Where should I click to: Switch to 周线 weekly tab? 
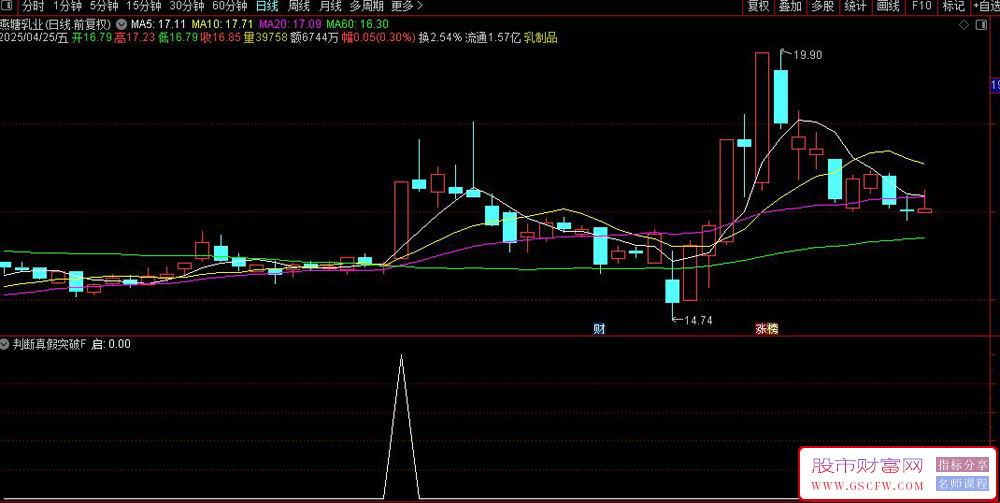pyautogui.click(x=298, y=6)
